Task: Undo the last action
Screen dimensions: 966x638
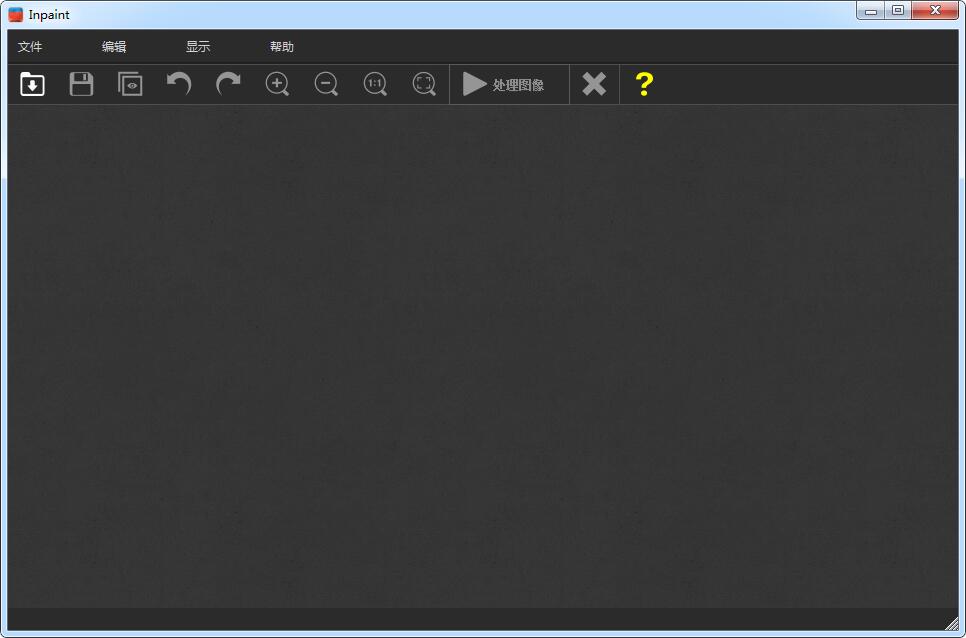Action: [179, 84]
